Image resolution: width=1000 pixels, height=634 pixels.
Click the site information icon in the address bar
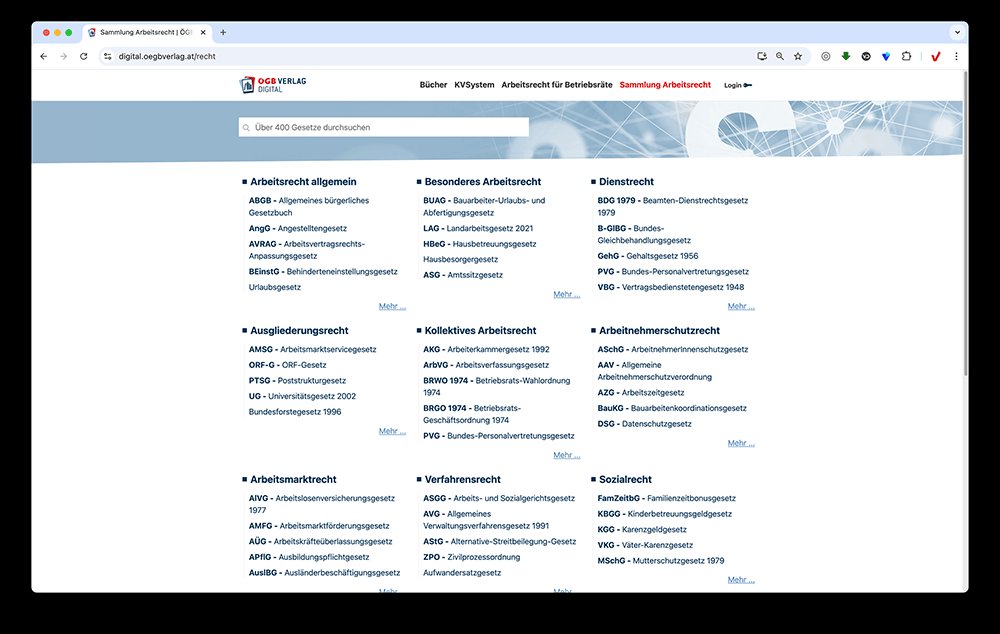point(107,57)
